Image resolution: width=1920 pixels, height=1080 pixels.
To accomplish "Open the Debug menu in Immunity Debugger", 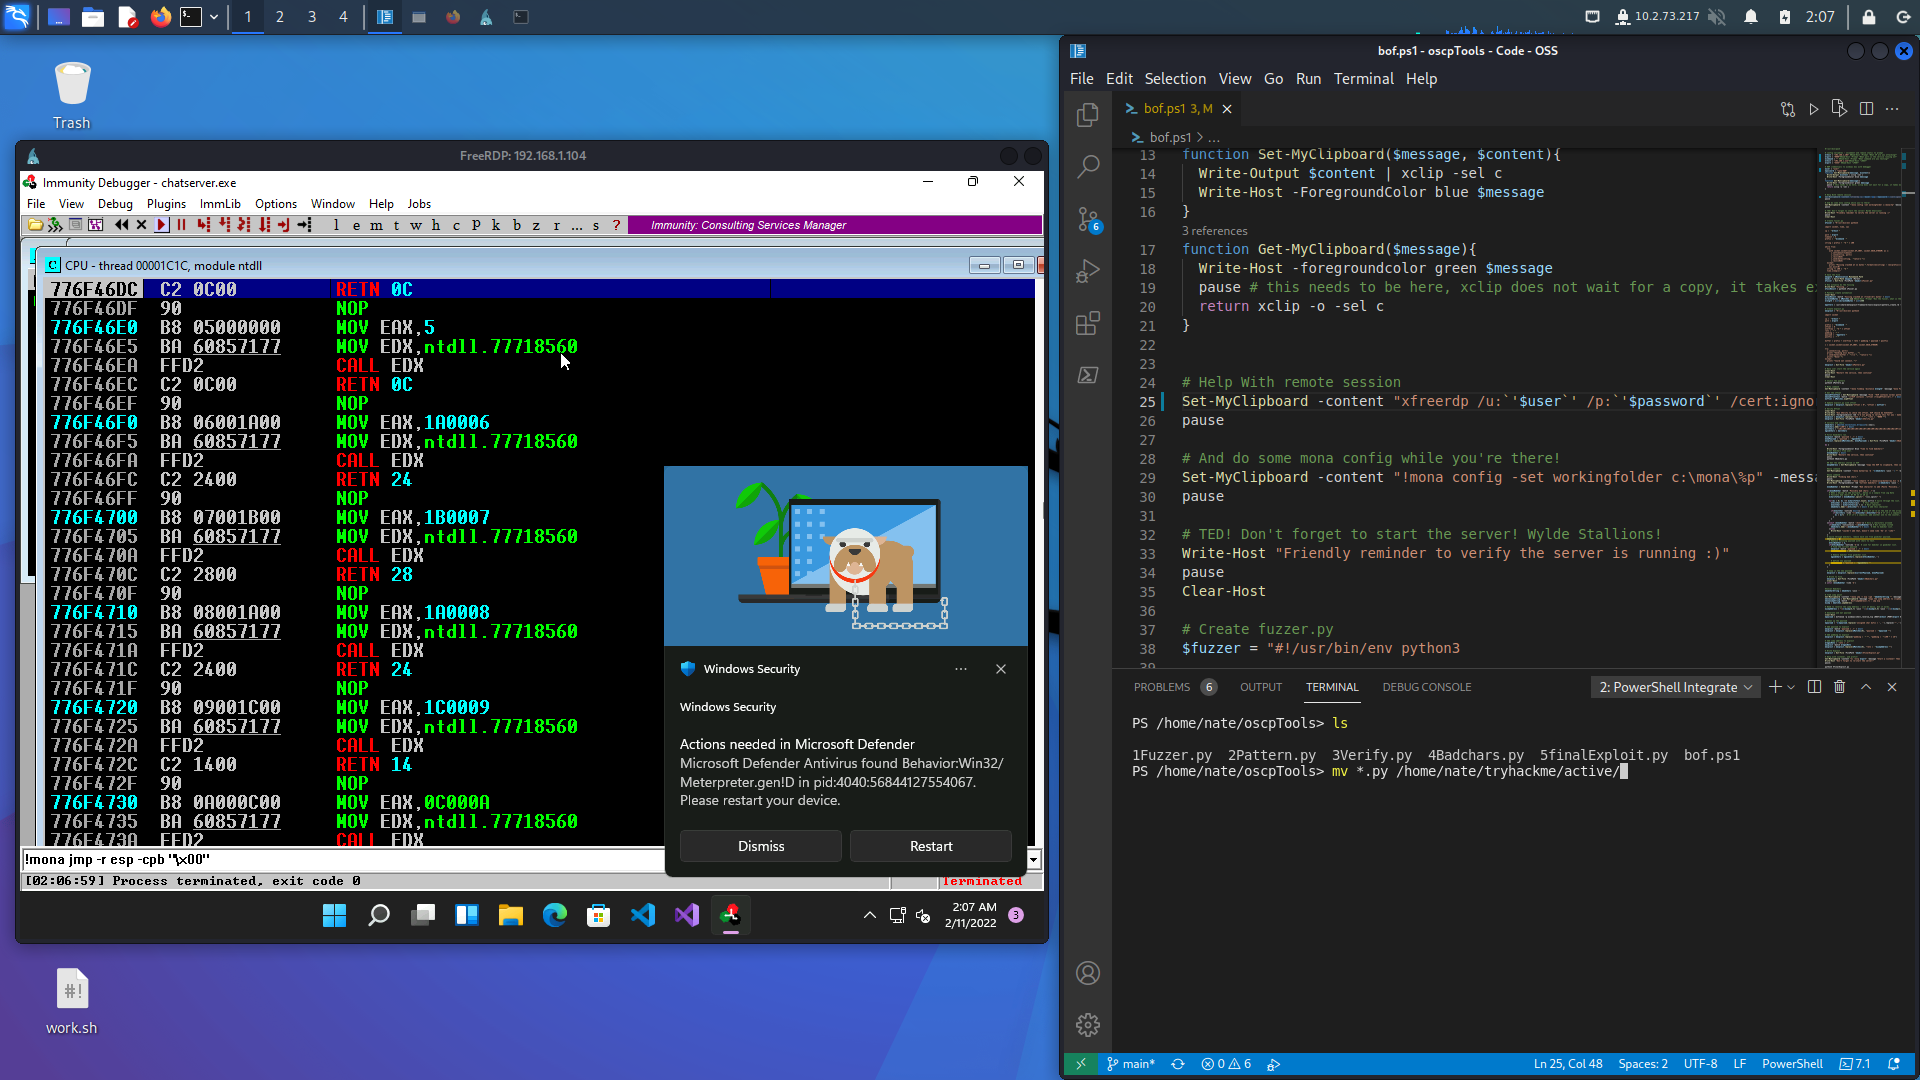I will coord(115,204).
